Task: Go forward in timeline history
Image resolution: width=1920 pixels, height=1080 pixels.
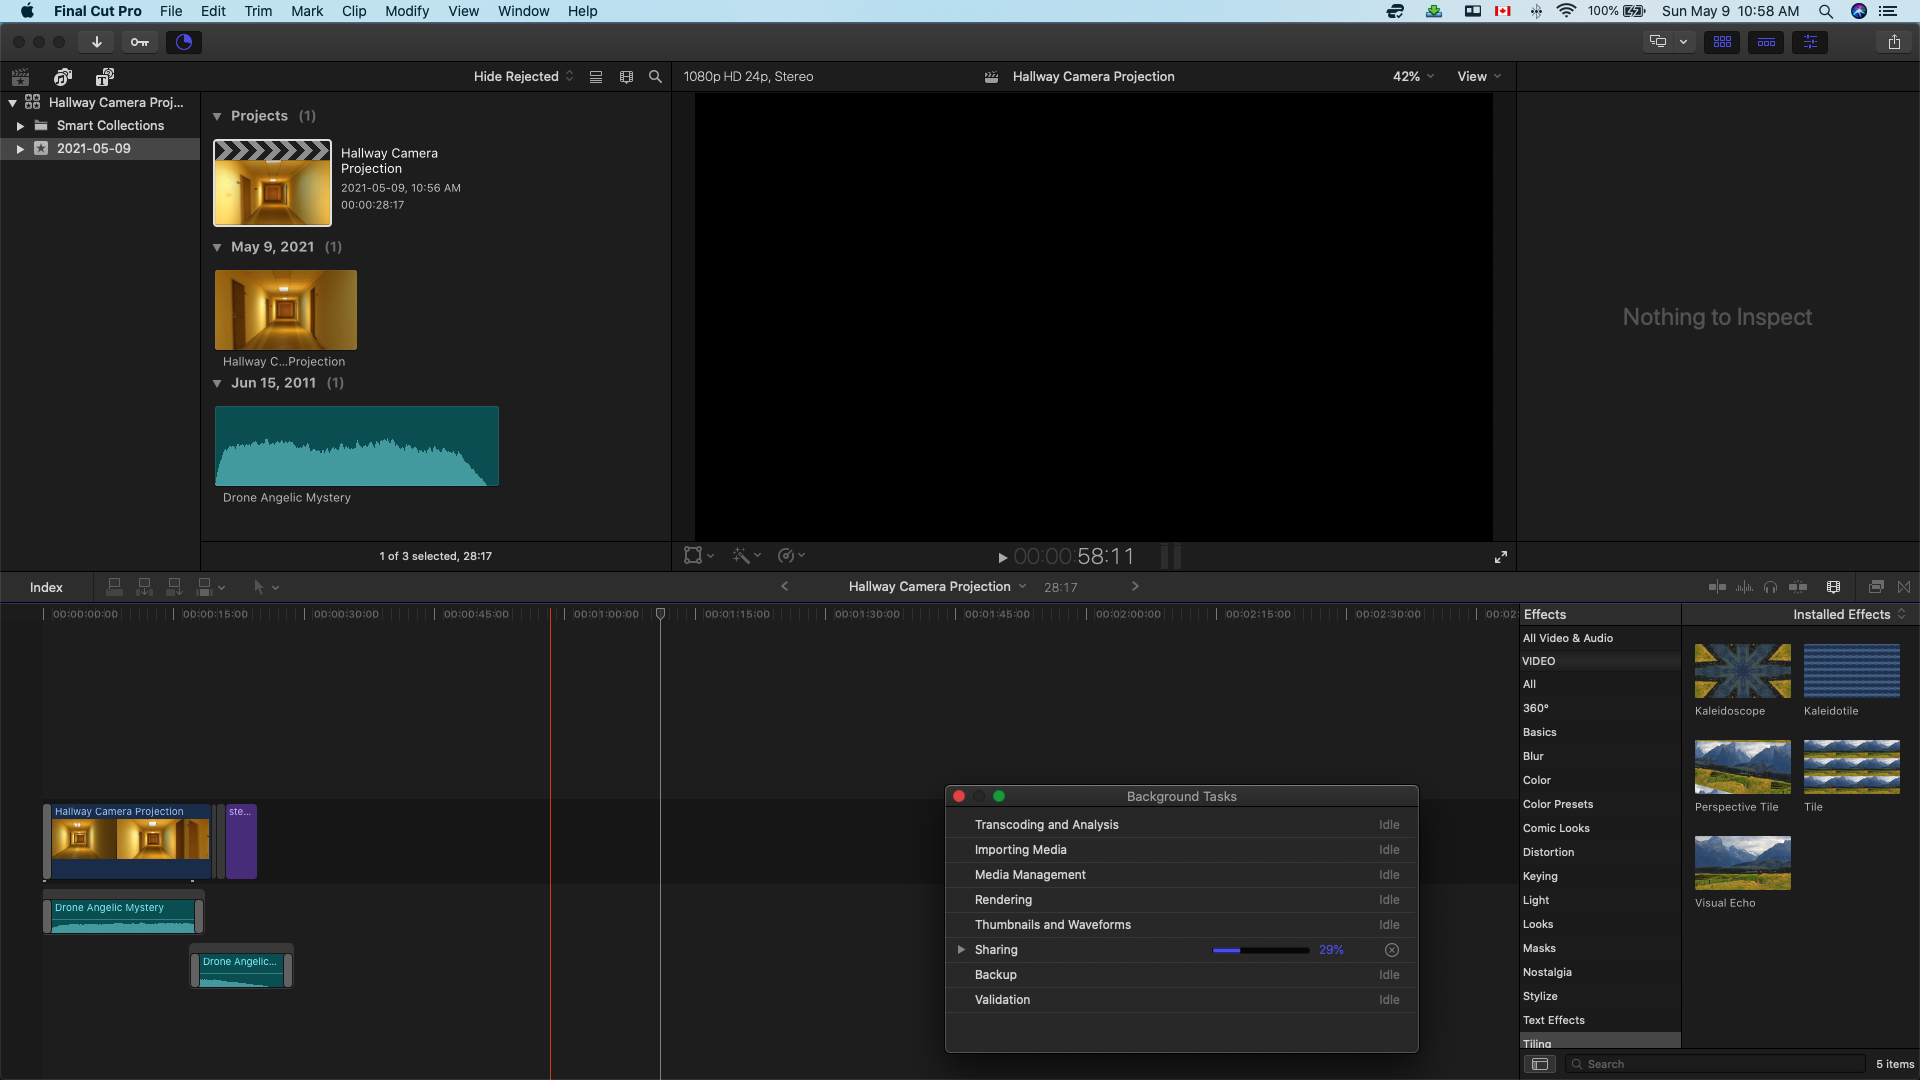Action: 1135,587
